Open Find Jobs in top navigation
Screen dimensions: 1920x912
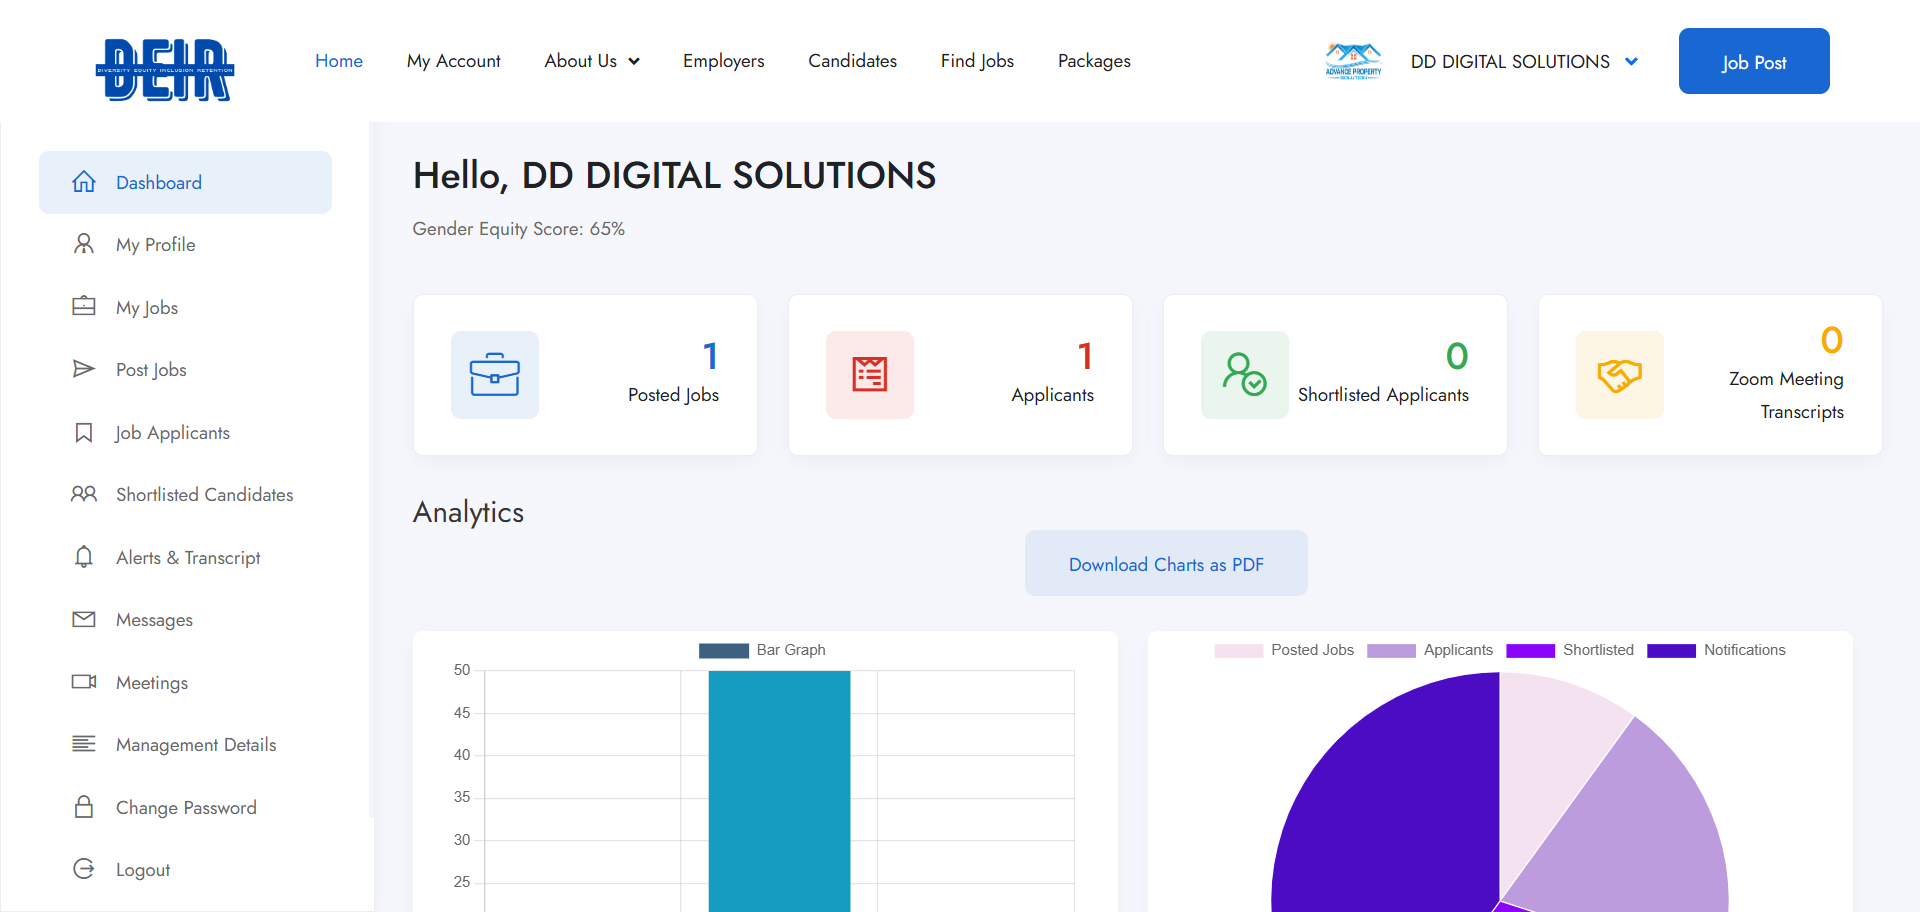point(977,61)
